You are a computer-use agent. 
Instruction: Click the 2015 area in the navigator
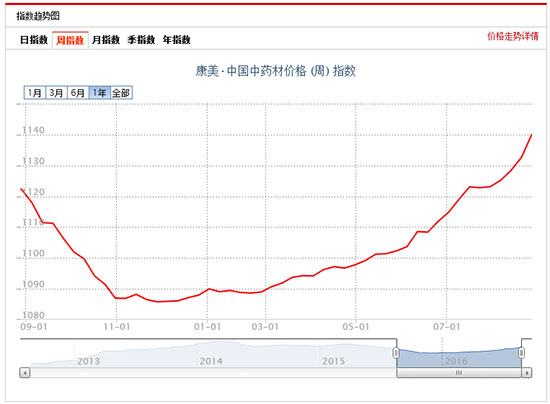[334, 361]
